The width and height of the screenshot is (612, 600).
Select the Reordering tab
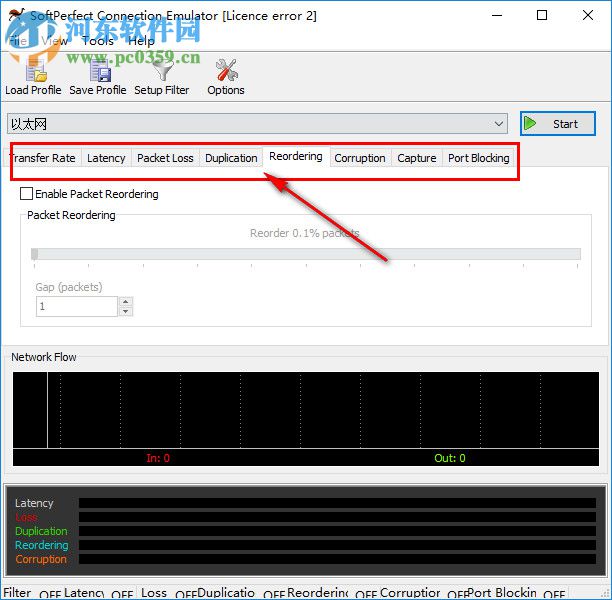tap(296, 157)
